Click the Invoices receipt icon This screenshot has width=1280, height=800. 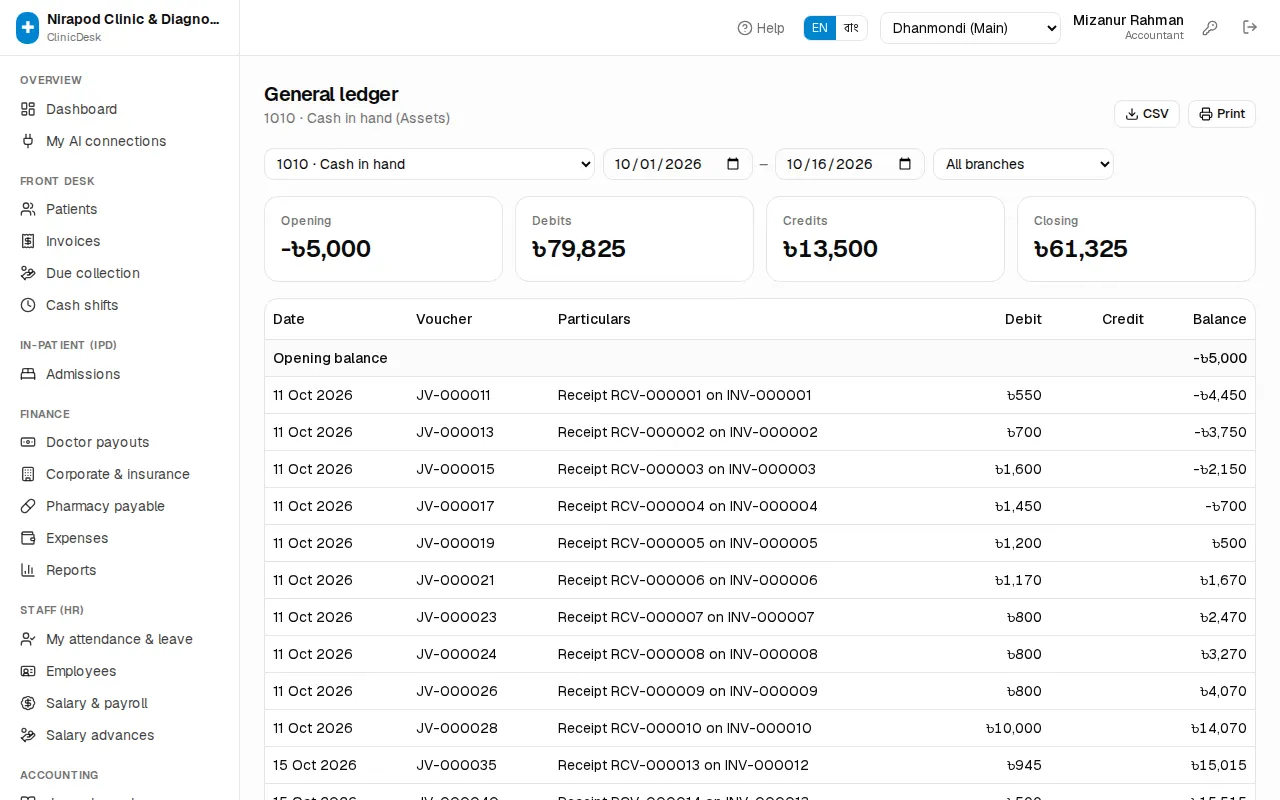(28, 241)
